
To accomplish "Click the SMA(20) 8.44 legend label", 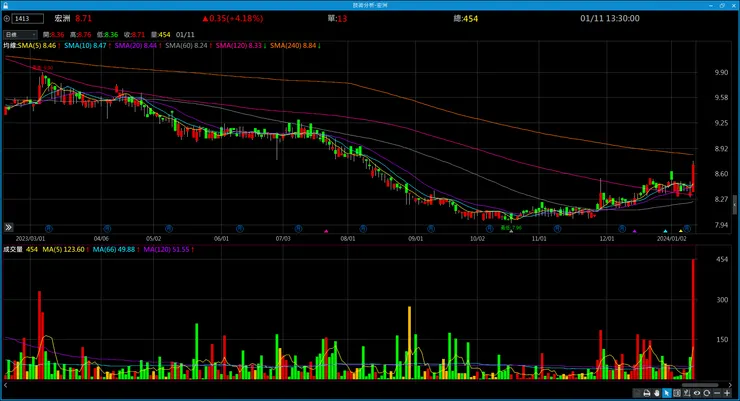I will [135, 46].
